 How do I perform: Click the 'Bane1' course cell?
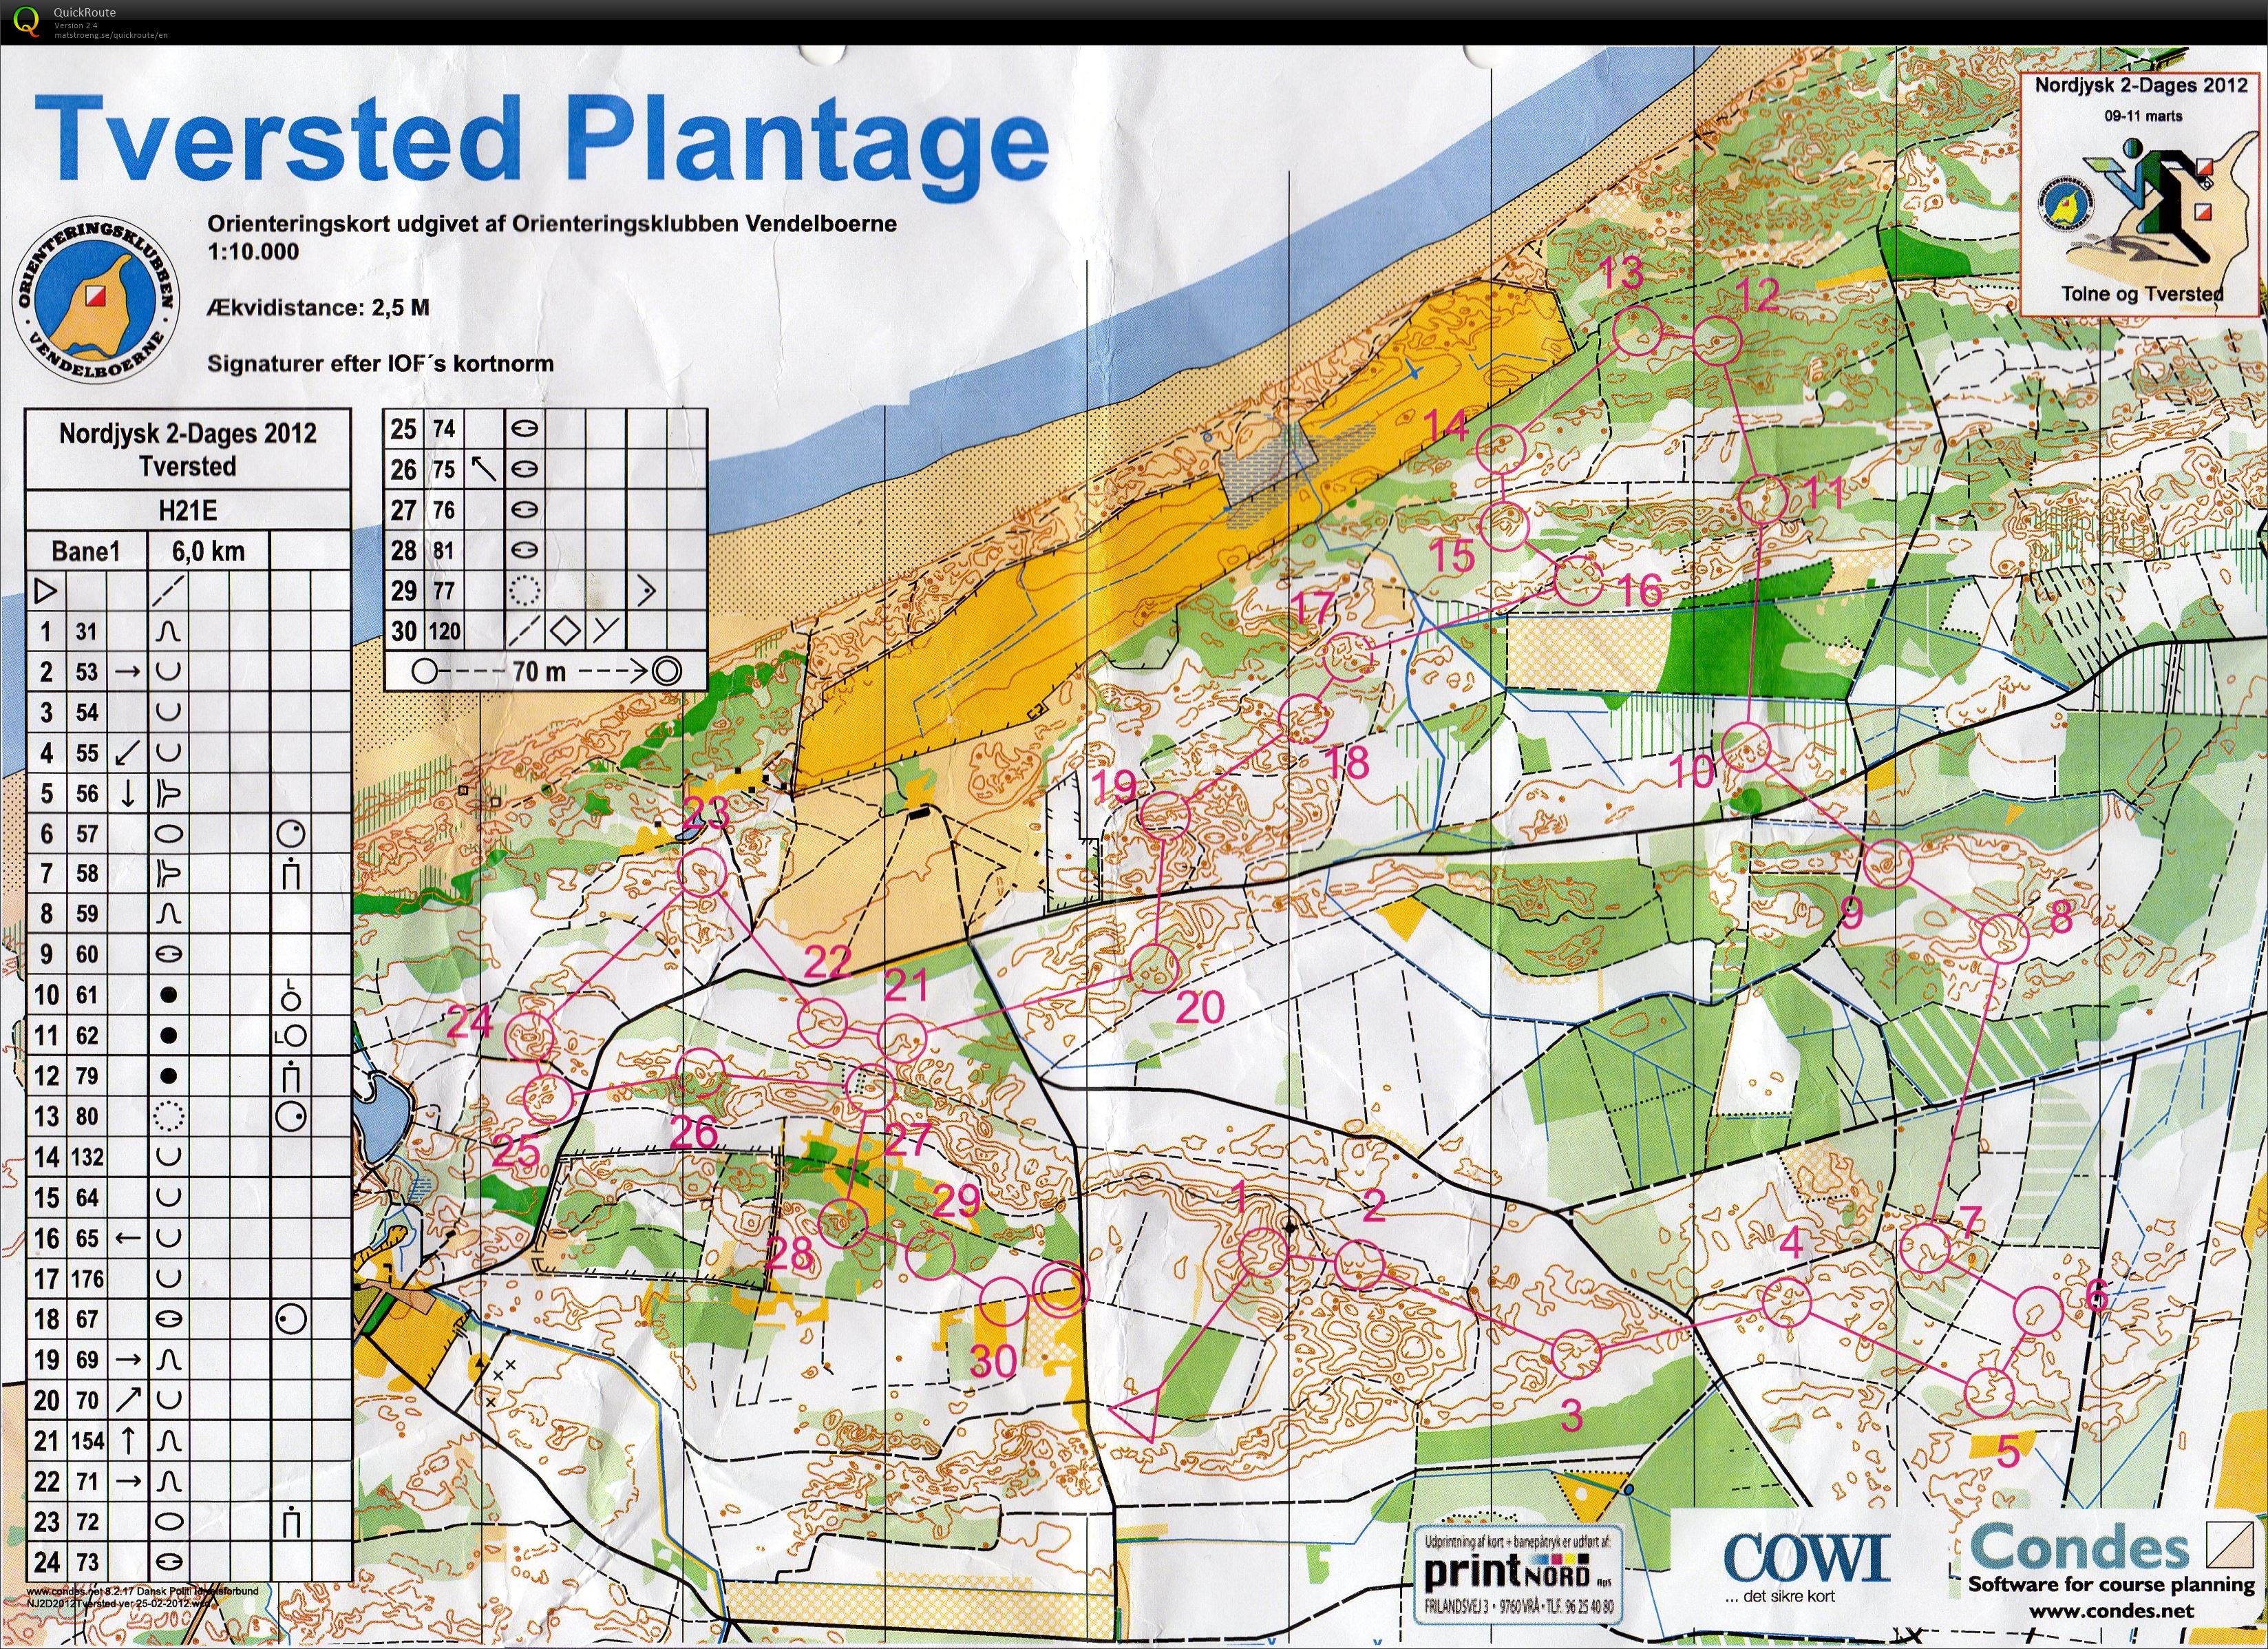(x=85, y=551)
